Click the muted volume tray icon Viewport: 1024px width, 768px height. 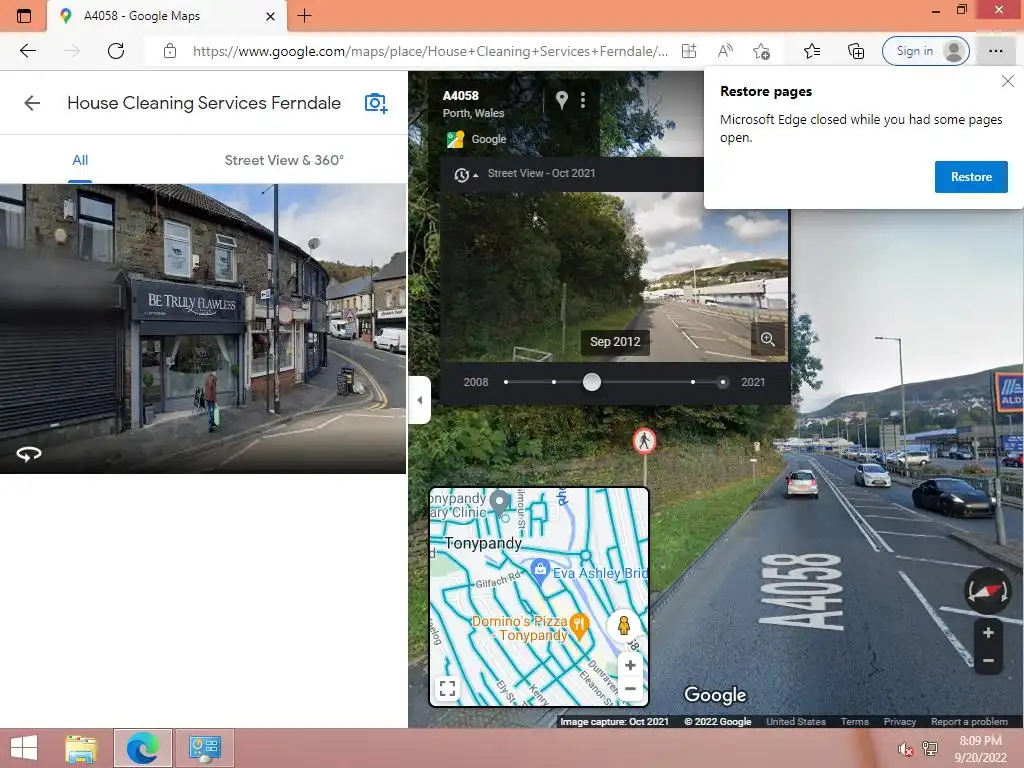coord(905,749)
